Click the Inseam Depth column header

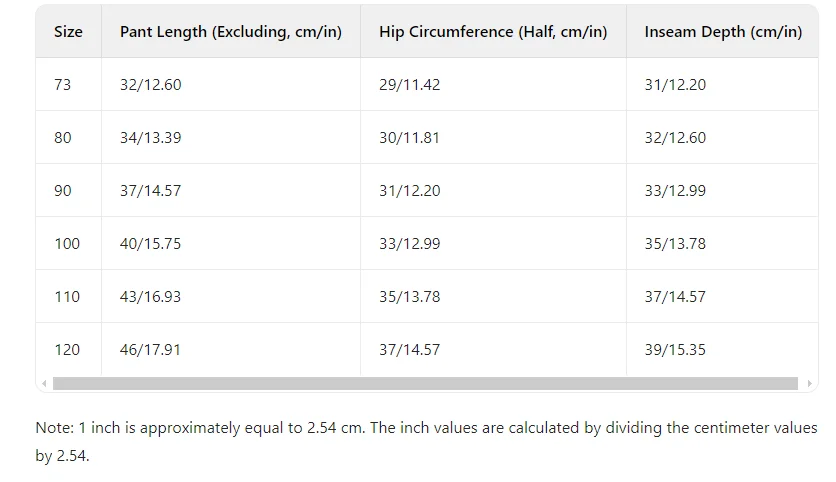tap(723, 32)
